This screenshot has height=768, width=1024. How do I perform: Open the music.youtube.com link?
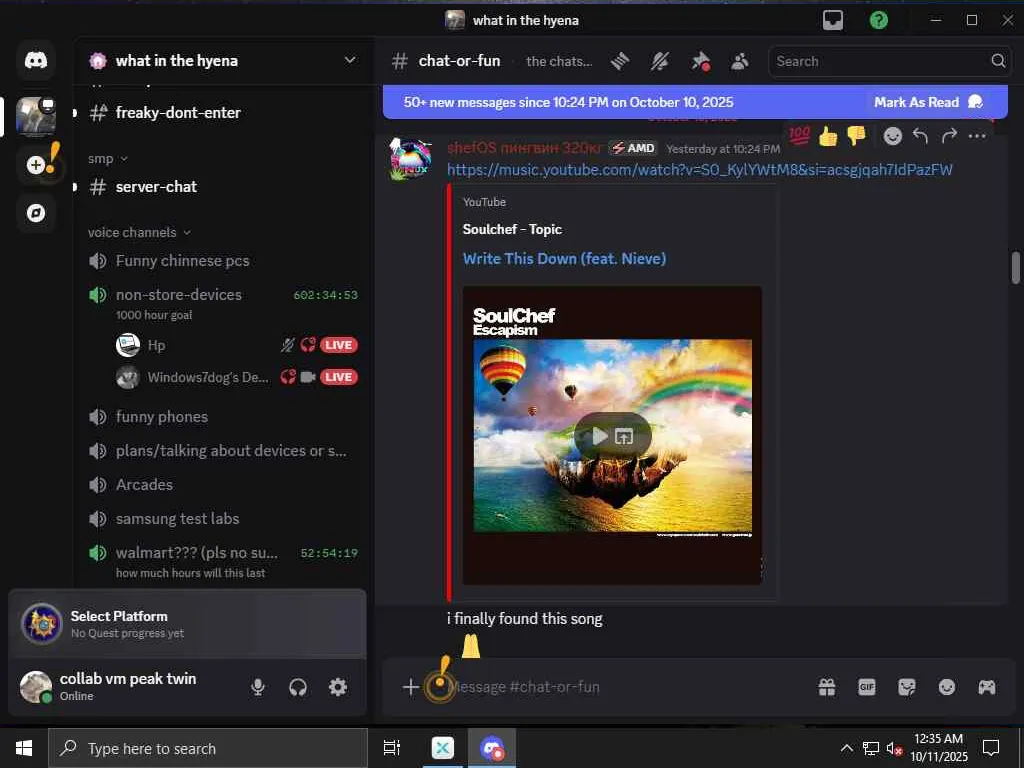click(699, 170)
